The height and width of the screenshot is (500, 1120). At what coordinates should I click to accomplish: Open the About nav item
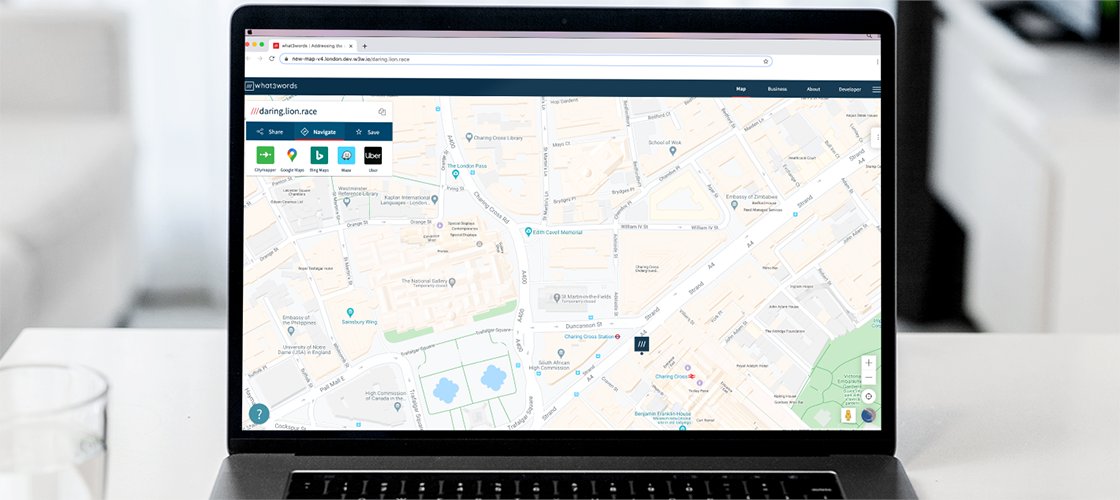814,89
